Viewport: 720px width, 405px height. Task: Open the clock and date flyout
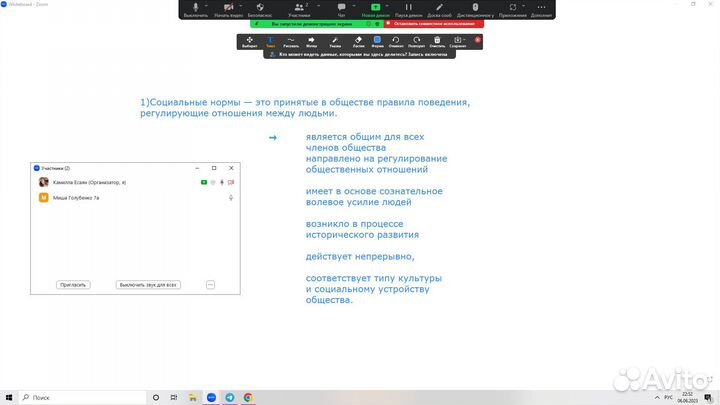tap(687, 398)
